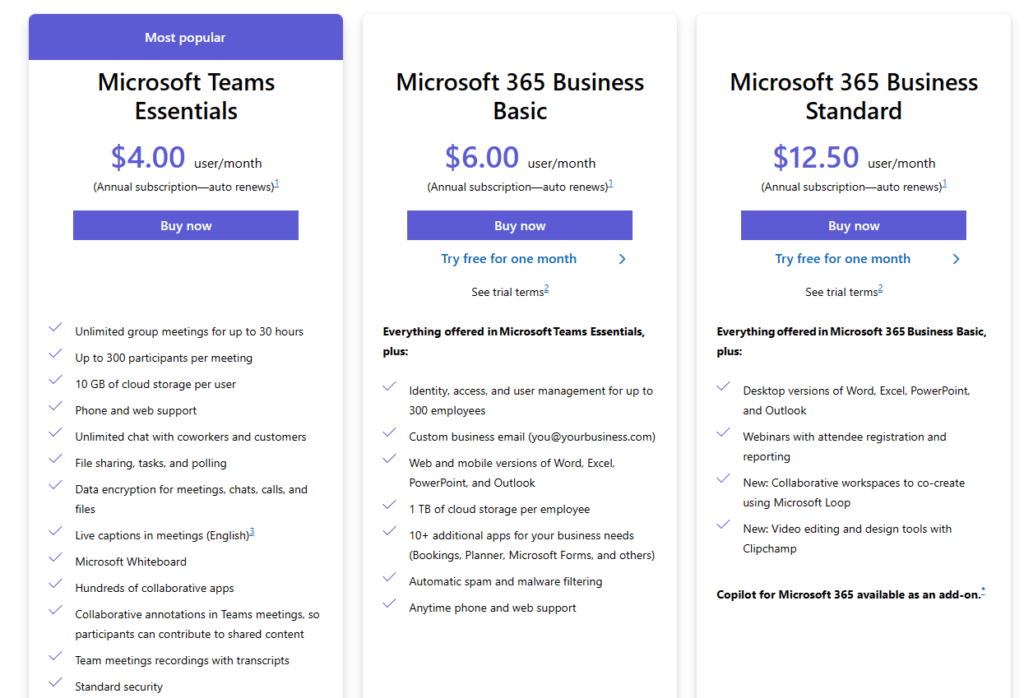Select the checkmark beside Desktop versions of Word
1024x698 pixels.
point(723,386)
